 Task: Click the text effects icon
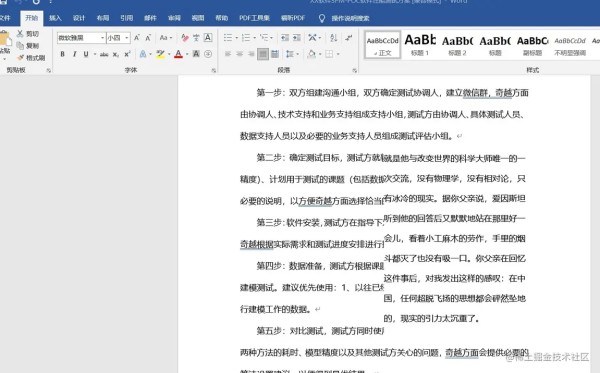(143, 54)
